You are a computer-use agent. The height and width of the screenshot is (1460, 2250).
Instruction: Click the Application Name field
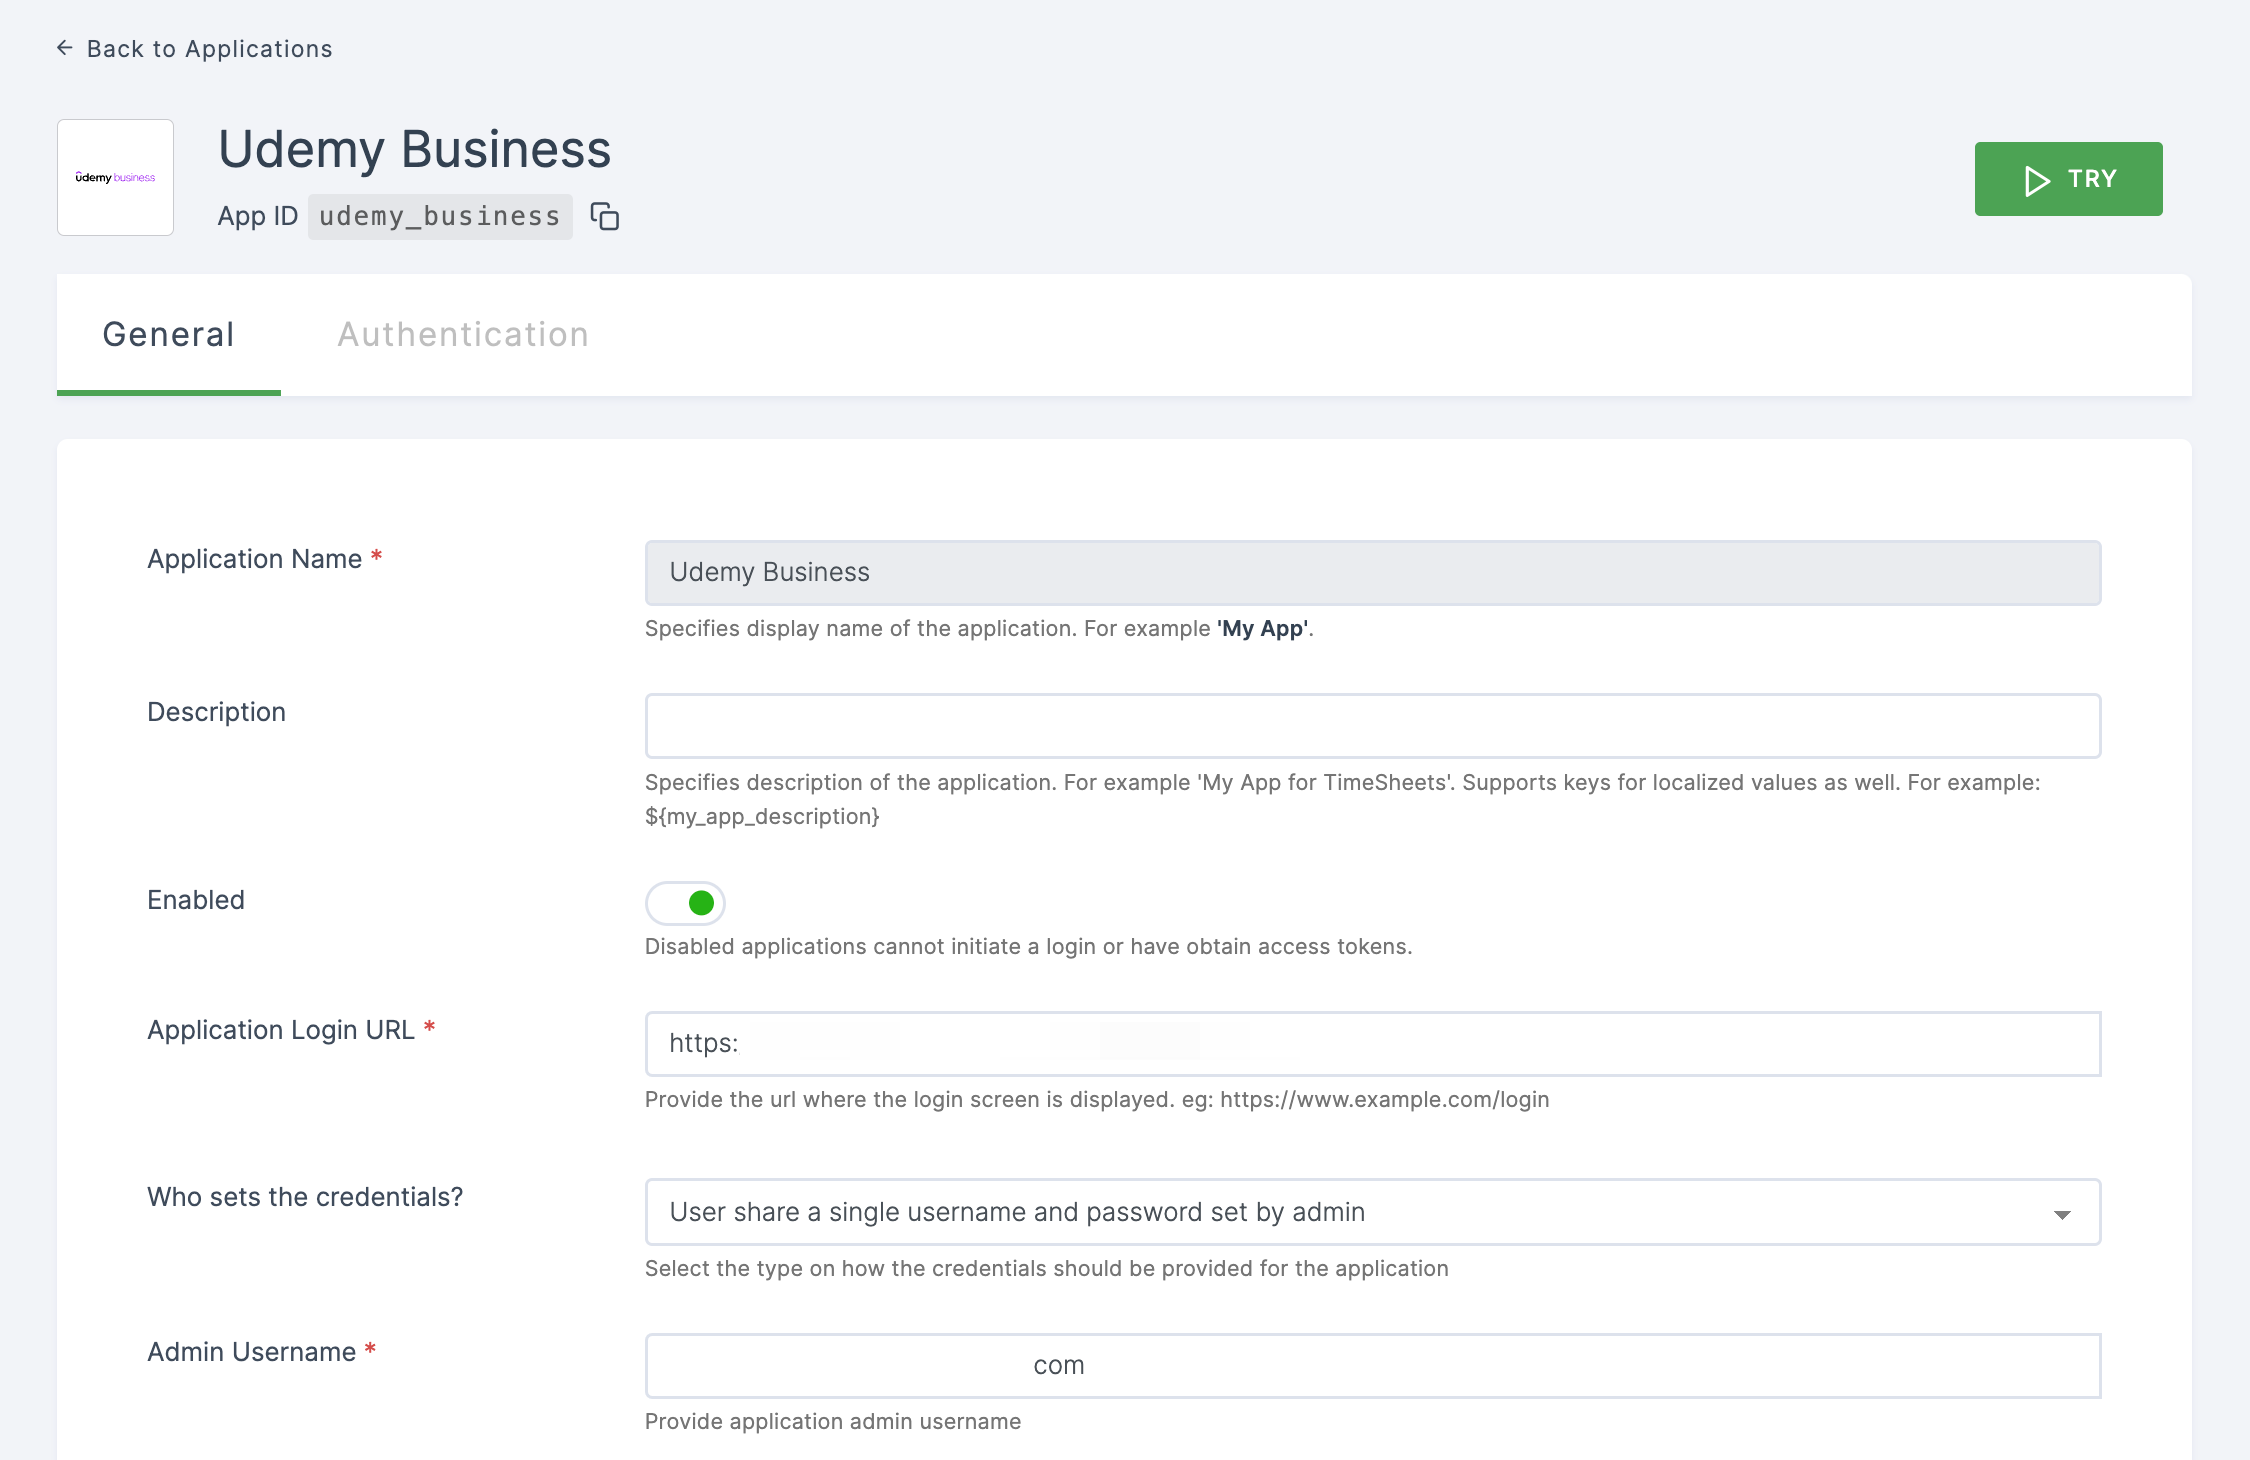tap(1373, 573)
